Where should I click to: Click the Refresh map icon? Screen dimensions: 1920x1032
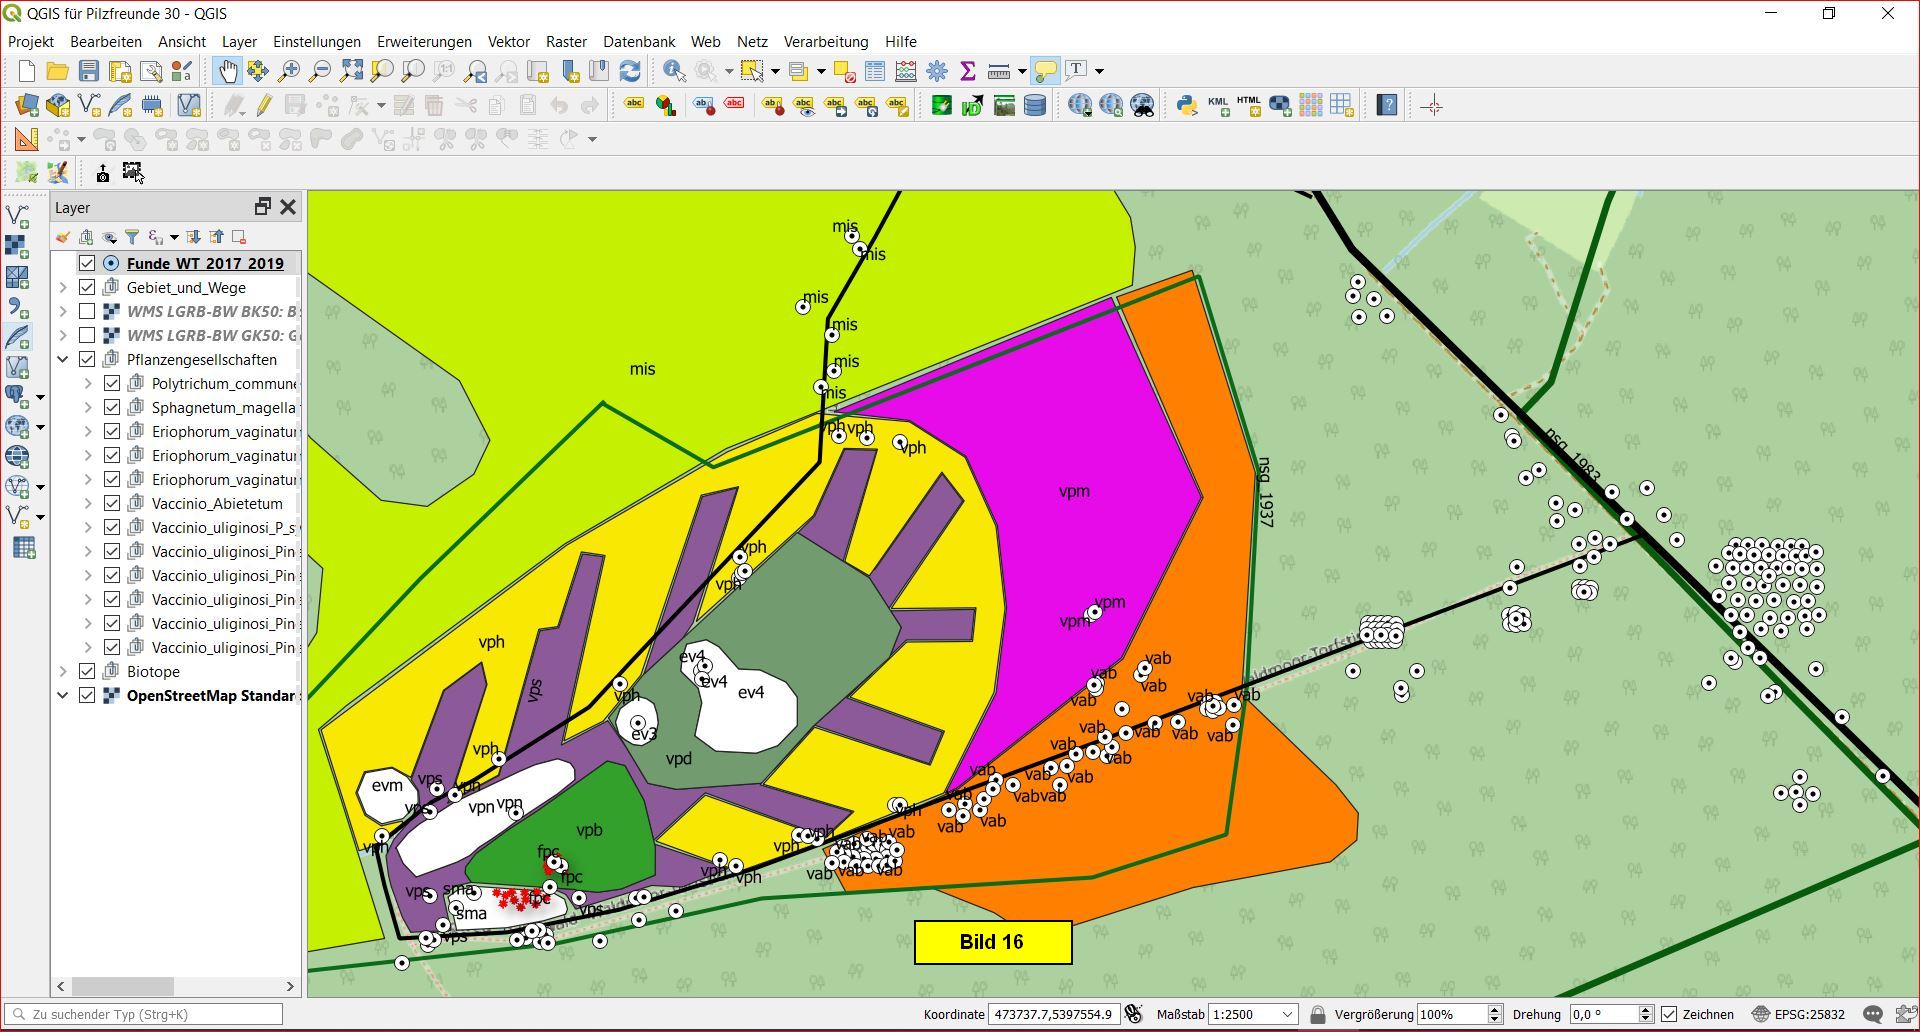click(630, 71)
